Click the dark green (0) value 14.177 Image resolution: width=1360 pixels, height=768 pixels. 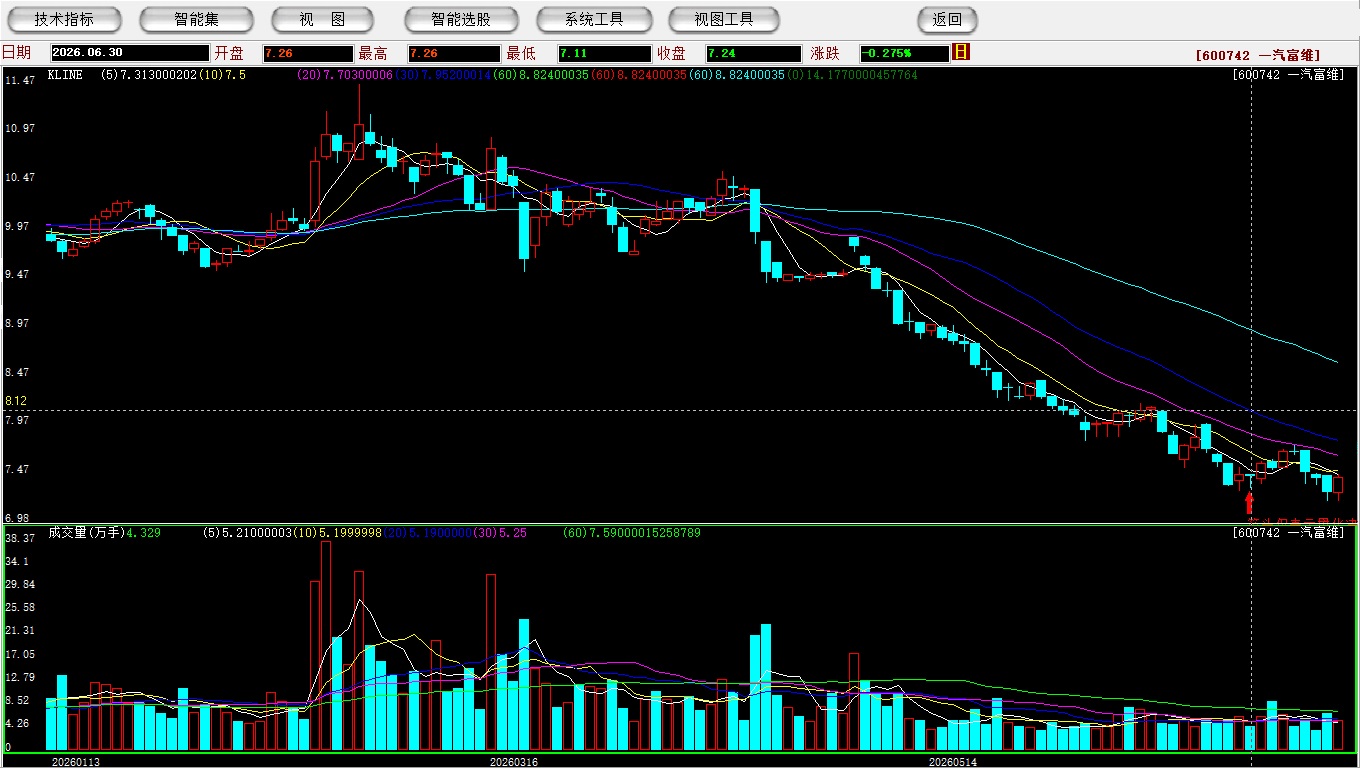click(x=852, y=75)
